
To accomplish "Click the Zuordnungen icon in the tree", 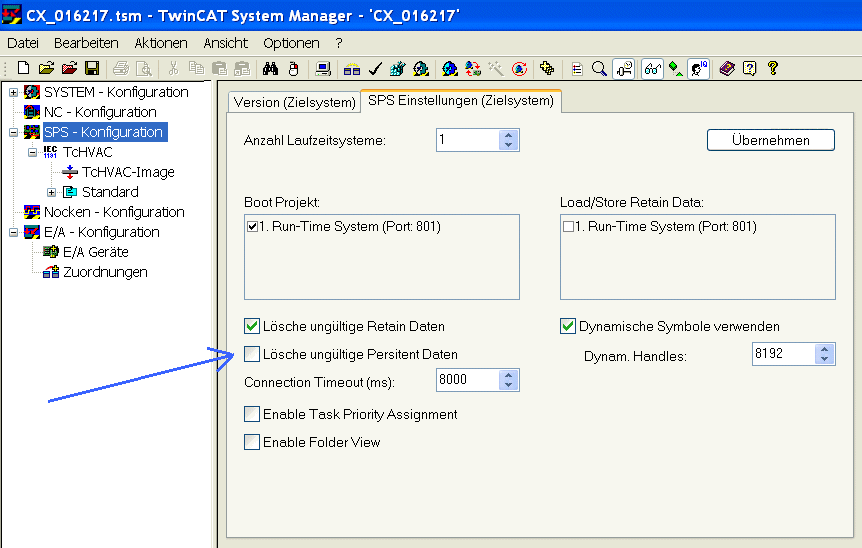I will coord(51,272).
